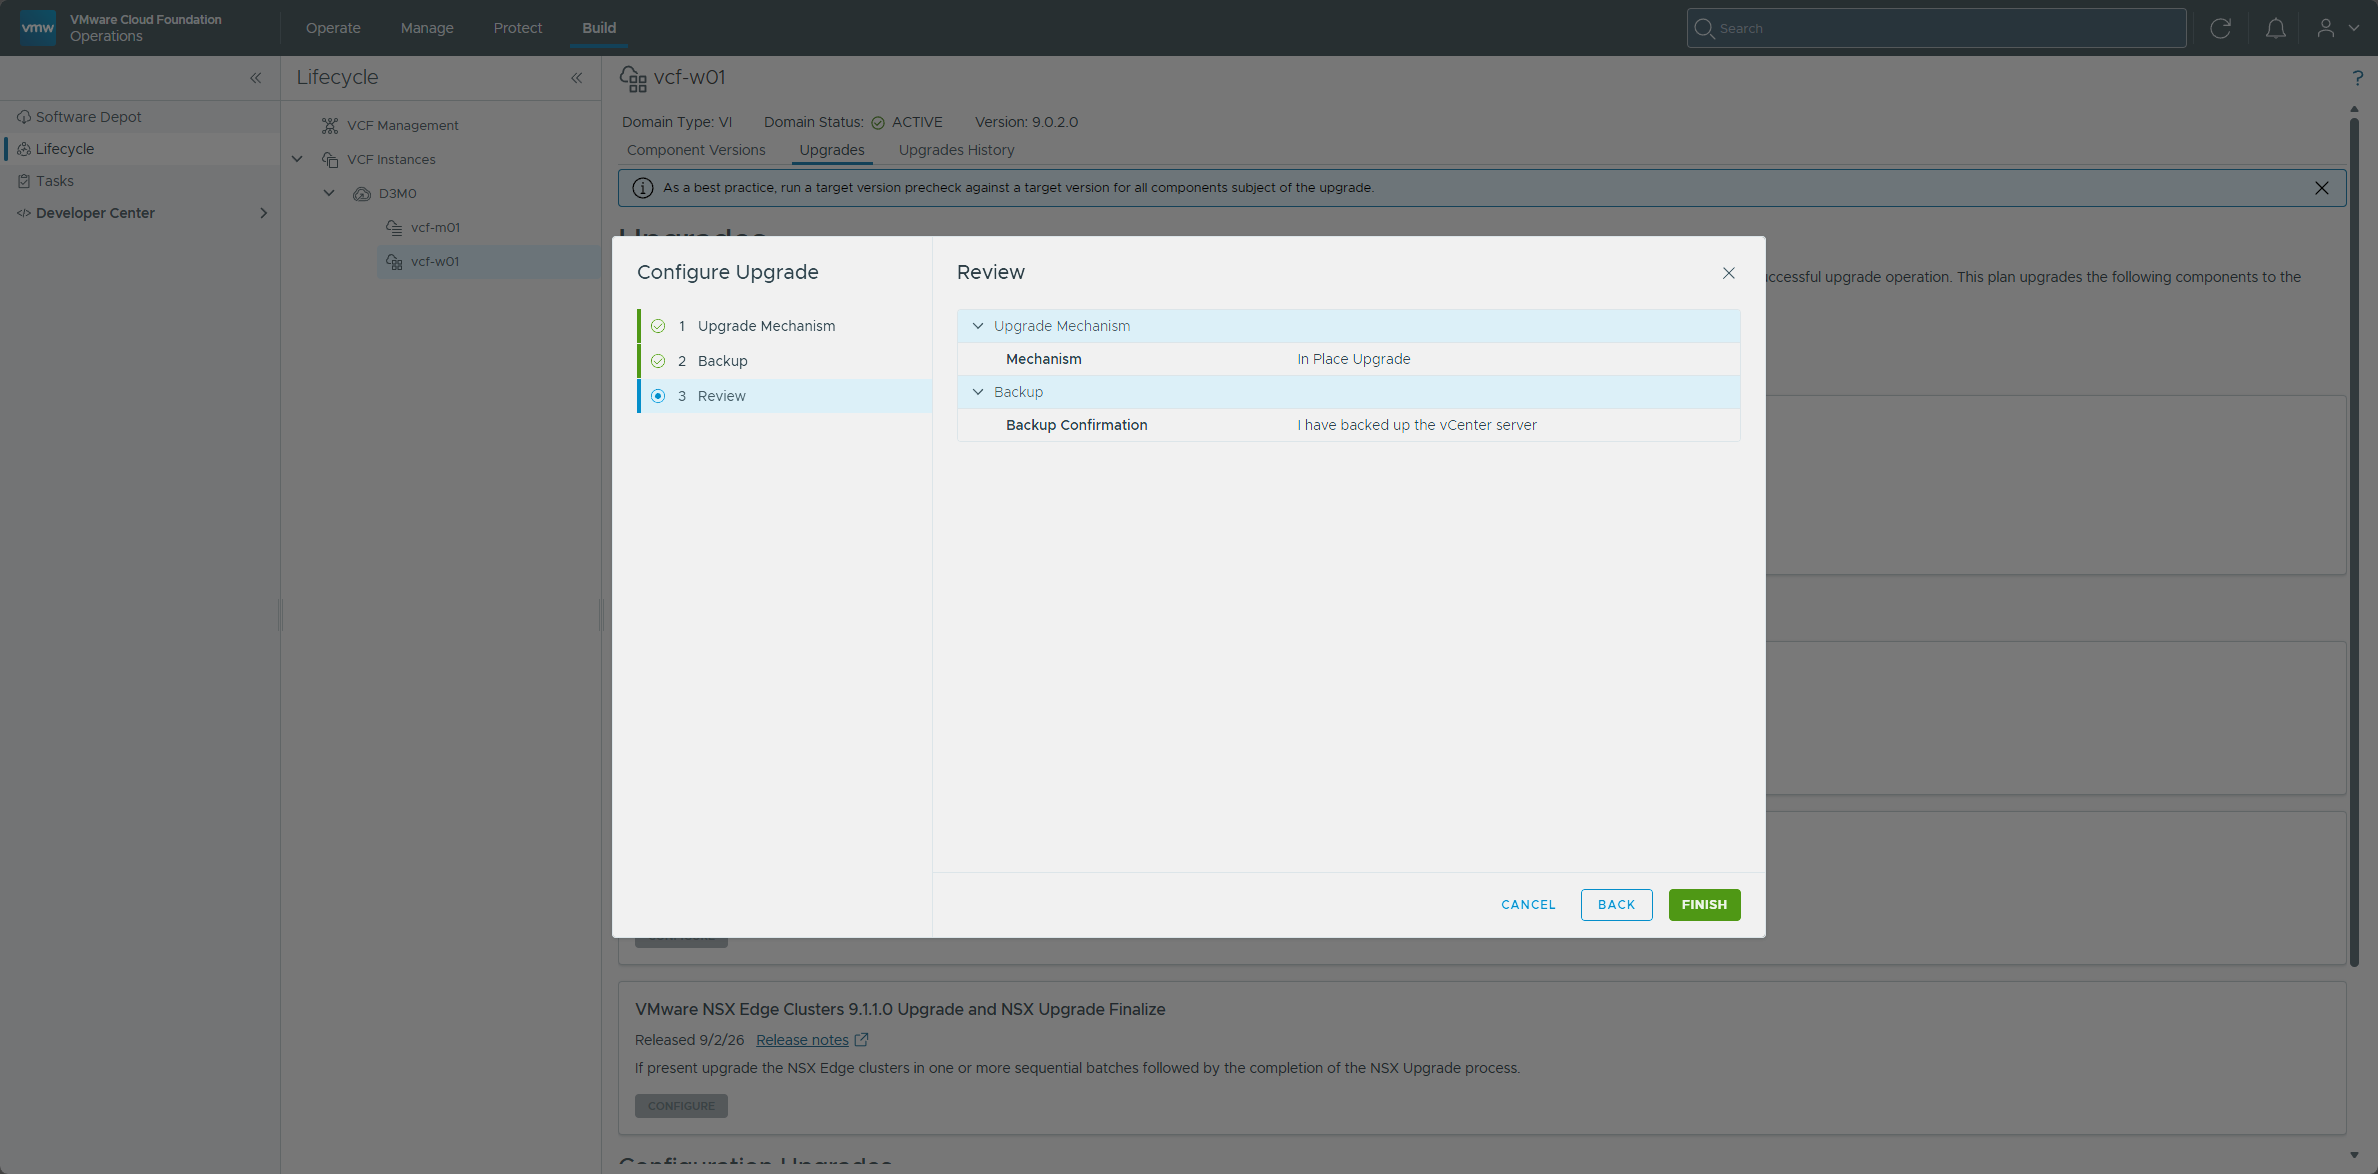This screenshot has height=1174, width=2378.
Task: Click the info icon in the banner
Action: (x=642, y=188)
